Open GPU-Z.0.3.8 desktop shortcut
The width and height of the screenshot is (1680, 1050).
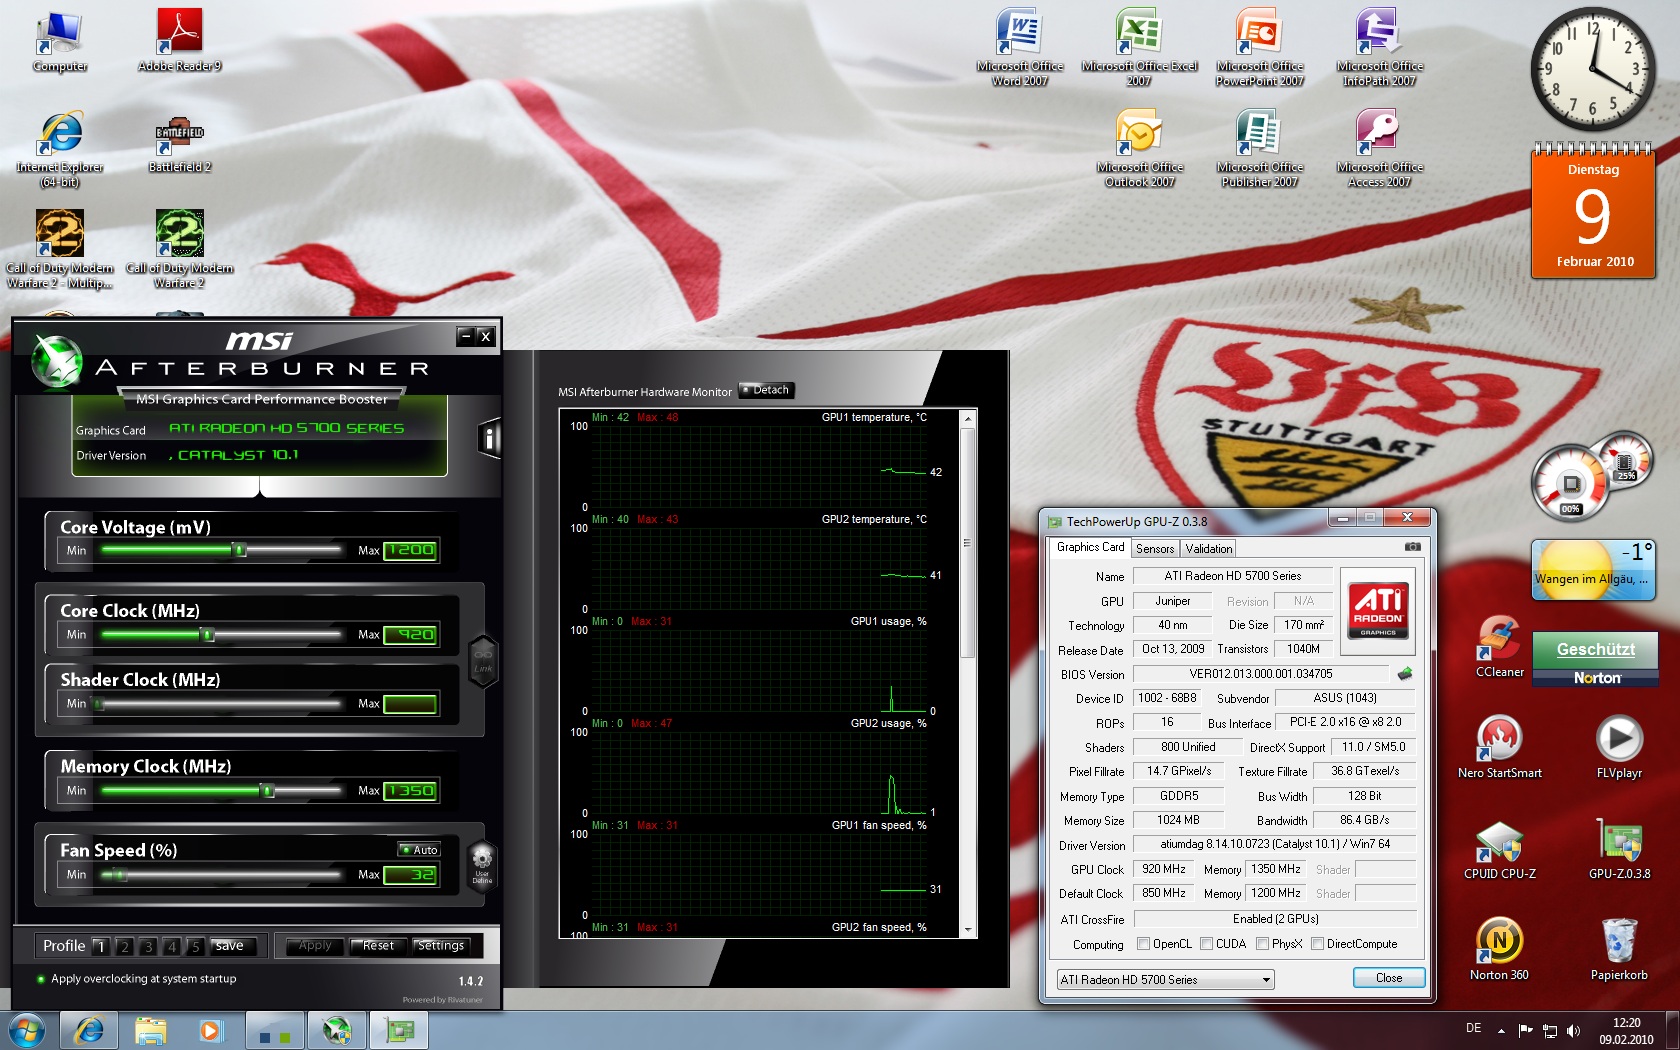coord(1619,848)
